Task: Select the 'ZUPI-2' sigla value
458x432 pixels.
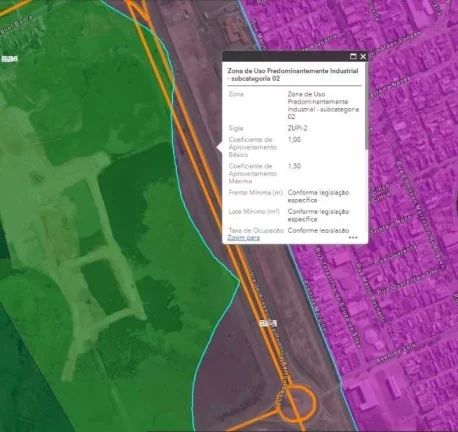Action: pos(297,128)
